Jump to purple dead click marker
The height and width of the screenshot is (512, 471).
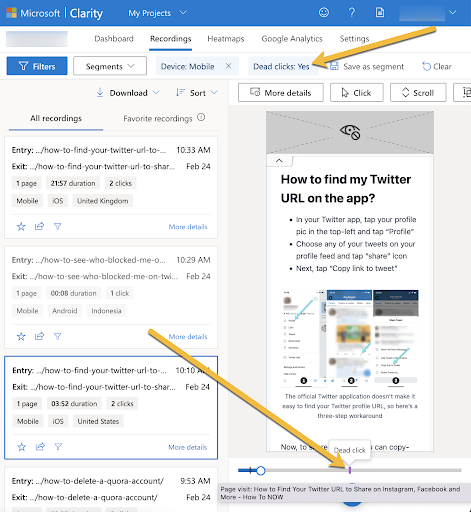350,470
